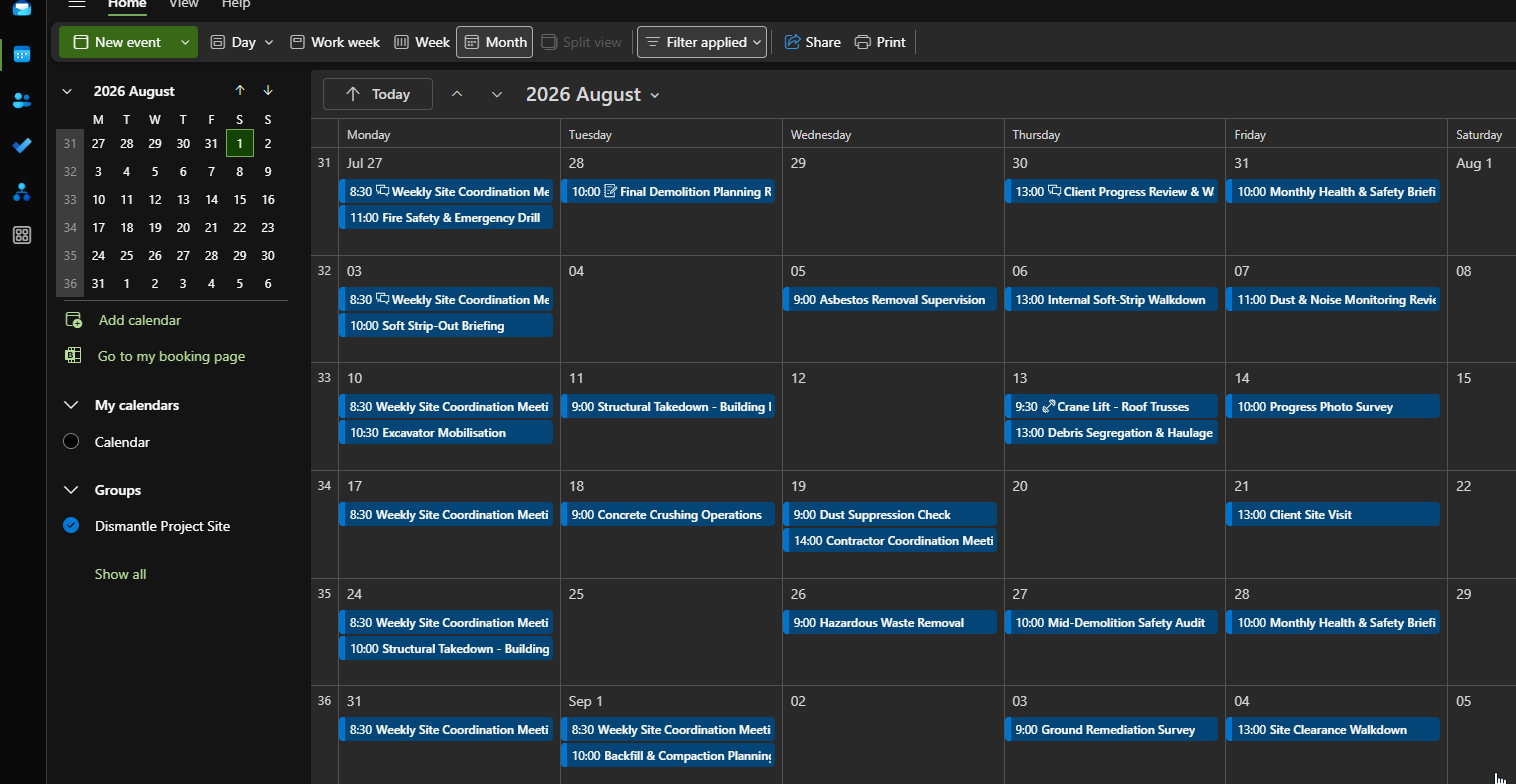Collapse the mini calendar 2026 August
The image size is (1516, 784).
pyautogui.click(x=67, y=91)
